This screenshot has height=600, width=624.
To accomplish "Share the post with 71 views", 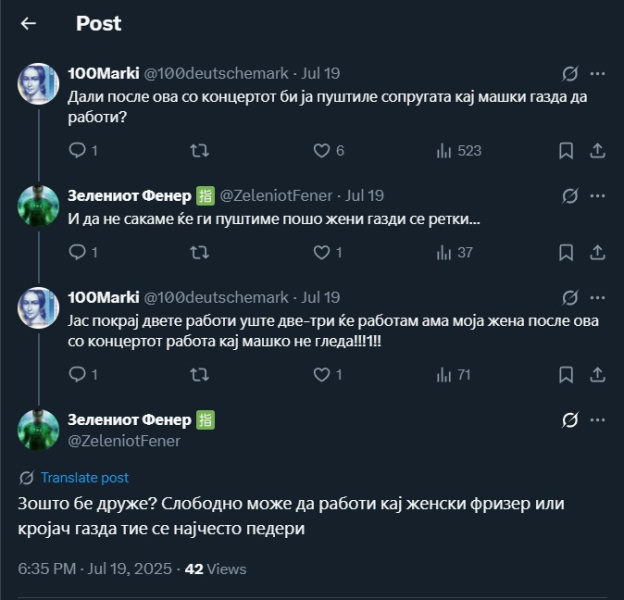I will (x=597, y=375).
